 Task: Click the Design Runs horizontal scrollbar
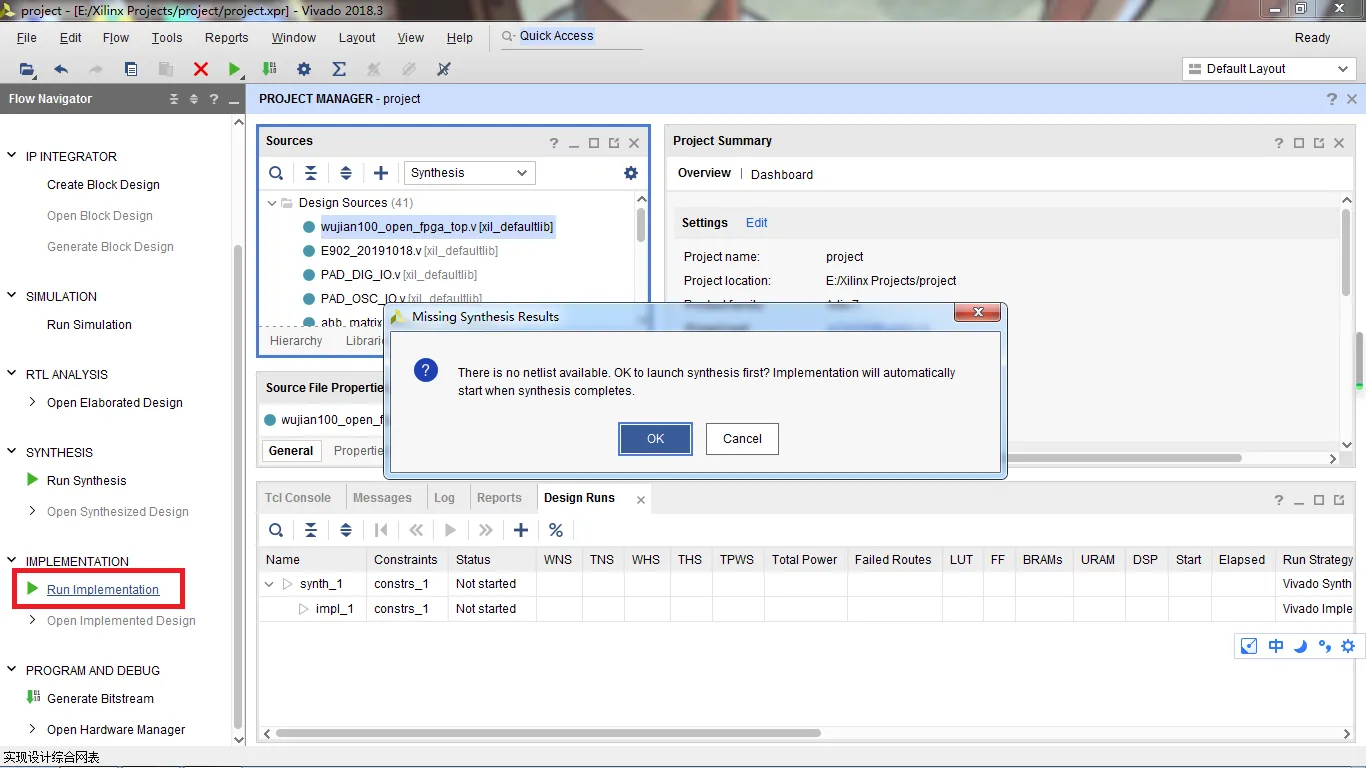(x=548, y=733)
